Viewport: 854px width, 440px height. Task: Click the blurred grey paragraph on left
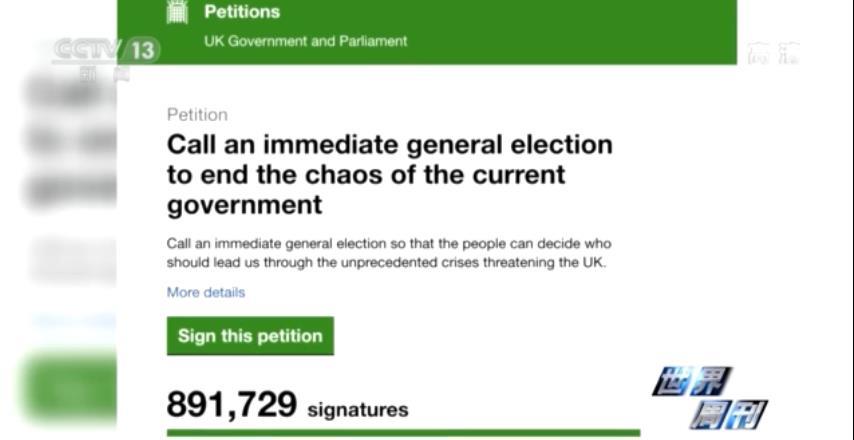(70, 258)
